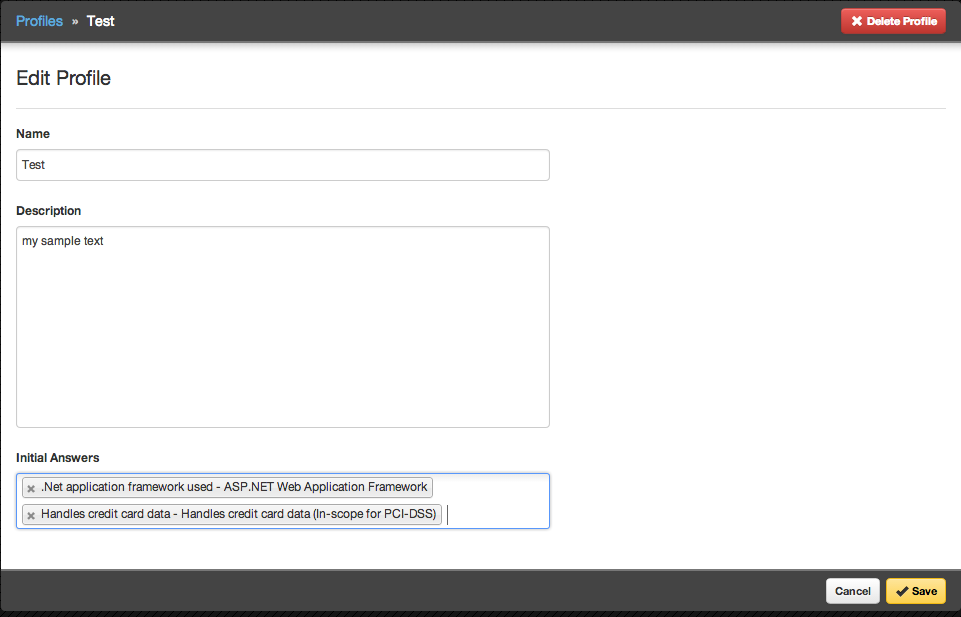
Task: Click the breadcrumb separator arrows
Action: [75, 21]
